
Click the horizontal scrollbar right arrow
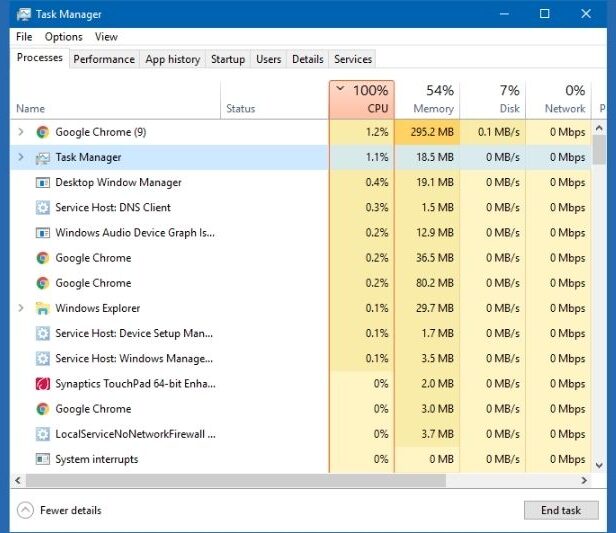584,480
